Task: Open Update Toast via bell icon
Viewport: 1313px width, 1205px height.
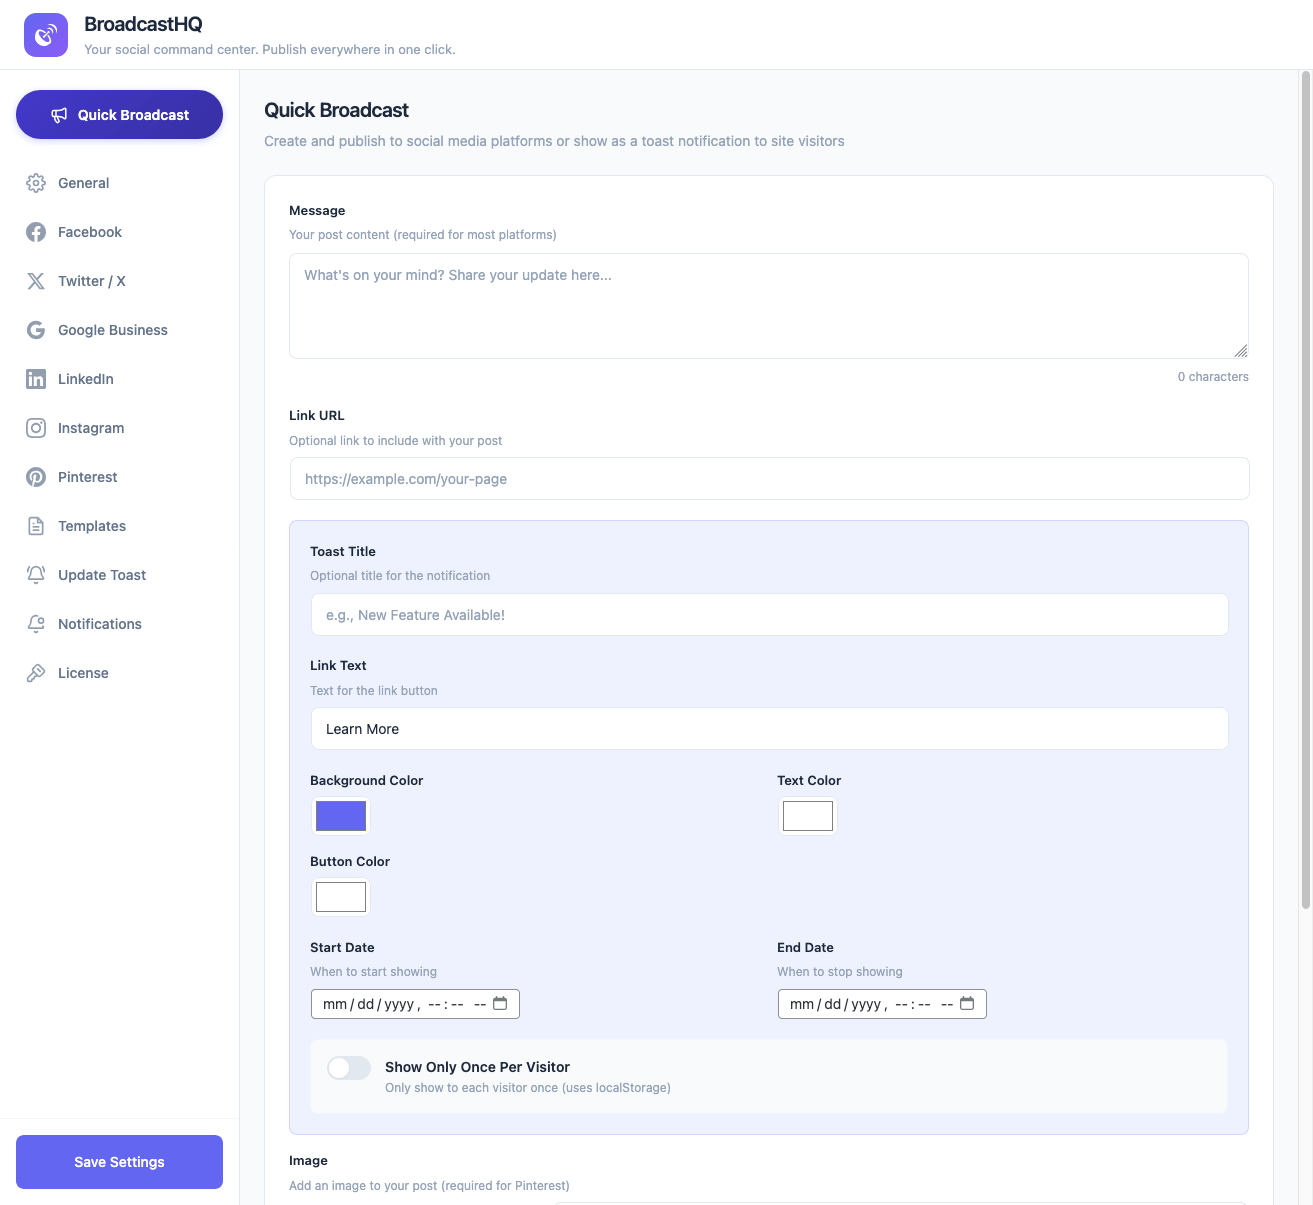Action: (36, 575)
